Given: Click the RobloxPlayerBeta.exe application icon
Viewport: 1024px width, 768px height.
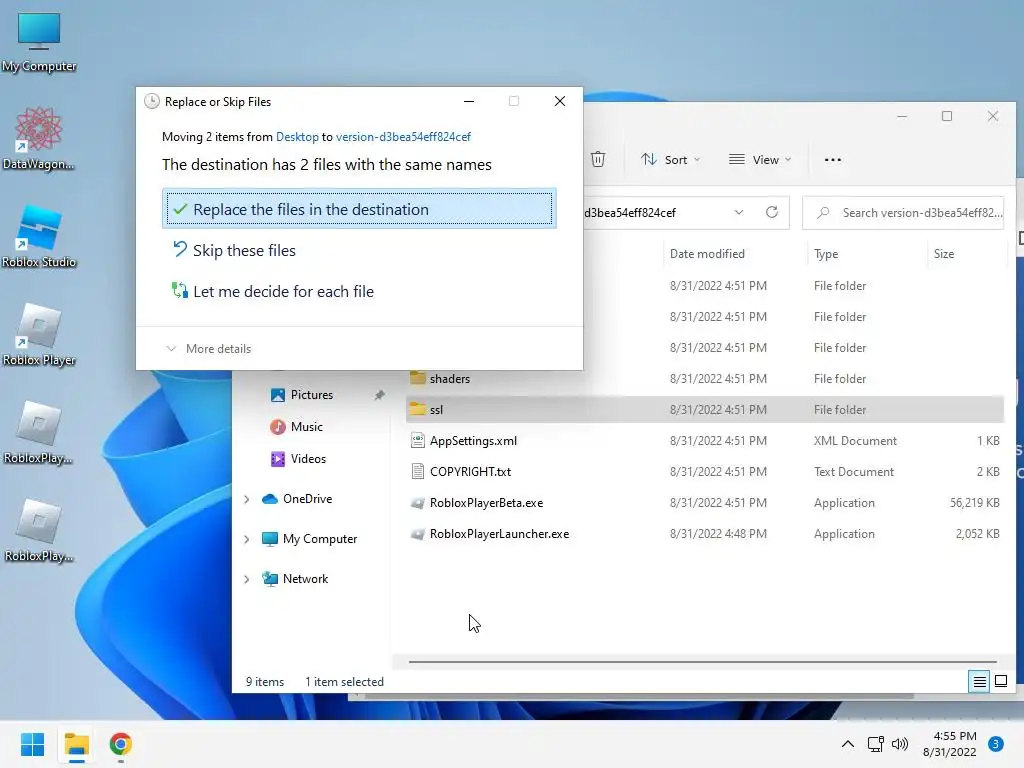Looking at the screenshot, I should [417, 503].
